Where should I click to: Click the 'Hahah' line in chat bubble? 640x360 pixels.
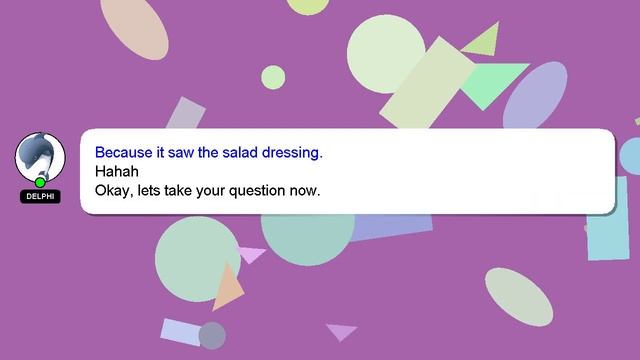117,171
